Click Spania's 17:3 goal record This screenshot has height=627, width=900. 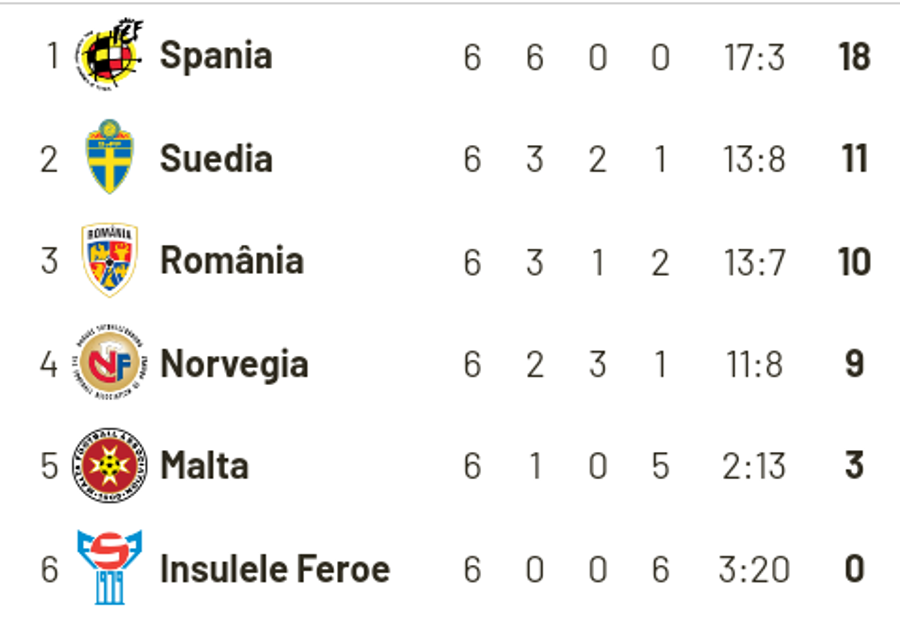point(754,57)
